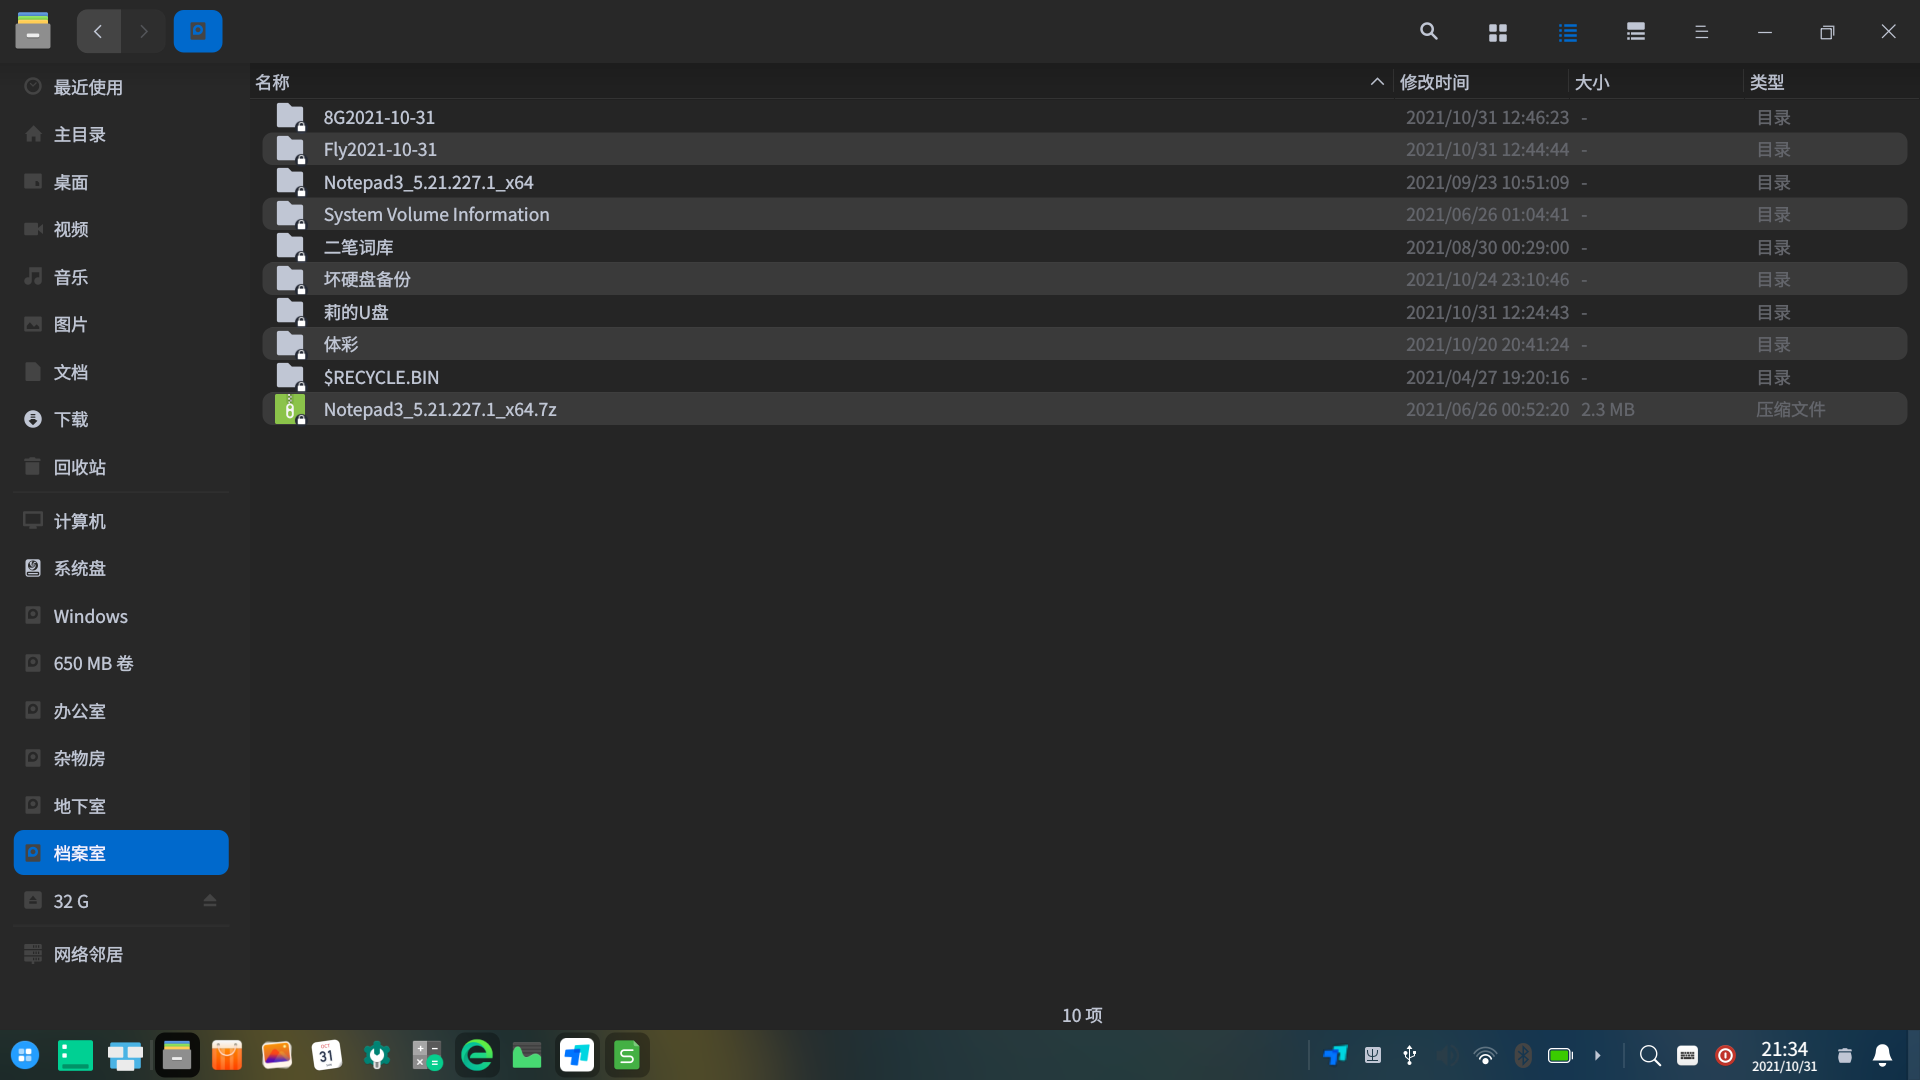Viewport: 1920px width, 1080px height.
Task: Sort by 大小 column header
Action: pos(1592,82)
